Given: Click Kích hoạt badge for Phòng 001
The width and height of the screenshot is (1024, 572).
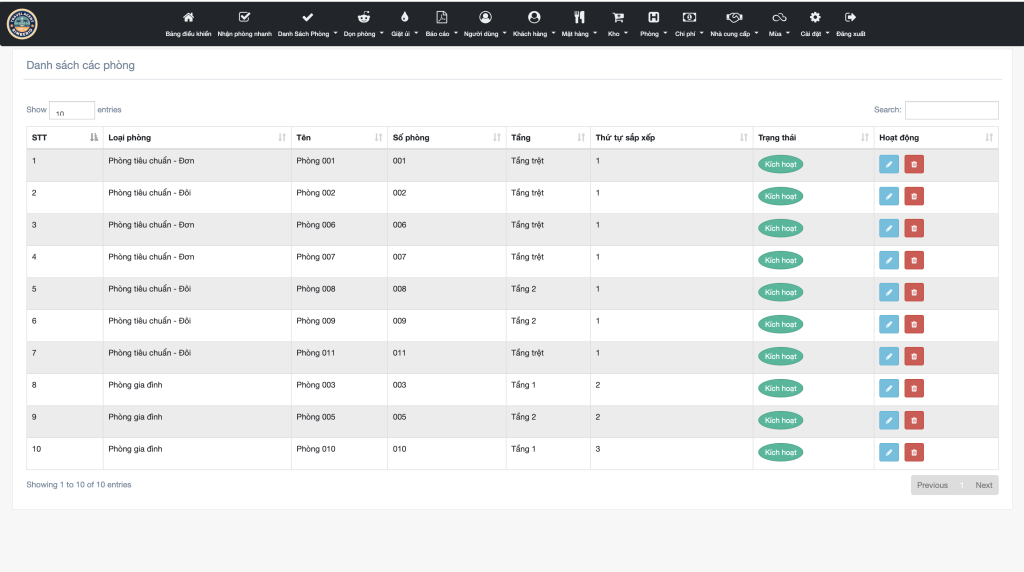Looking at the screenshot, I should 780,165.
